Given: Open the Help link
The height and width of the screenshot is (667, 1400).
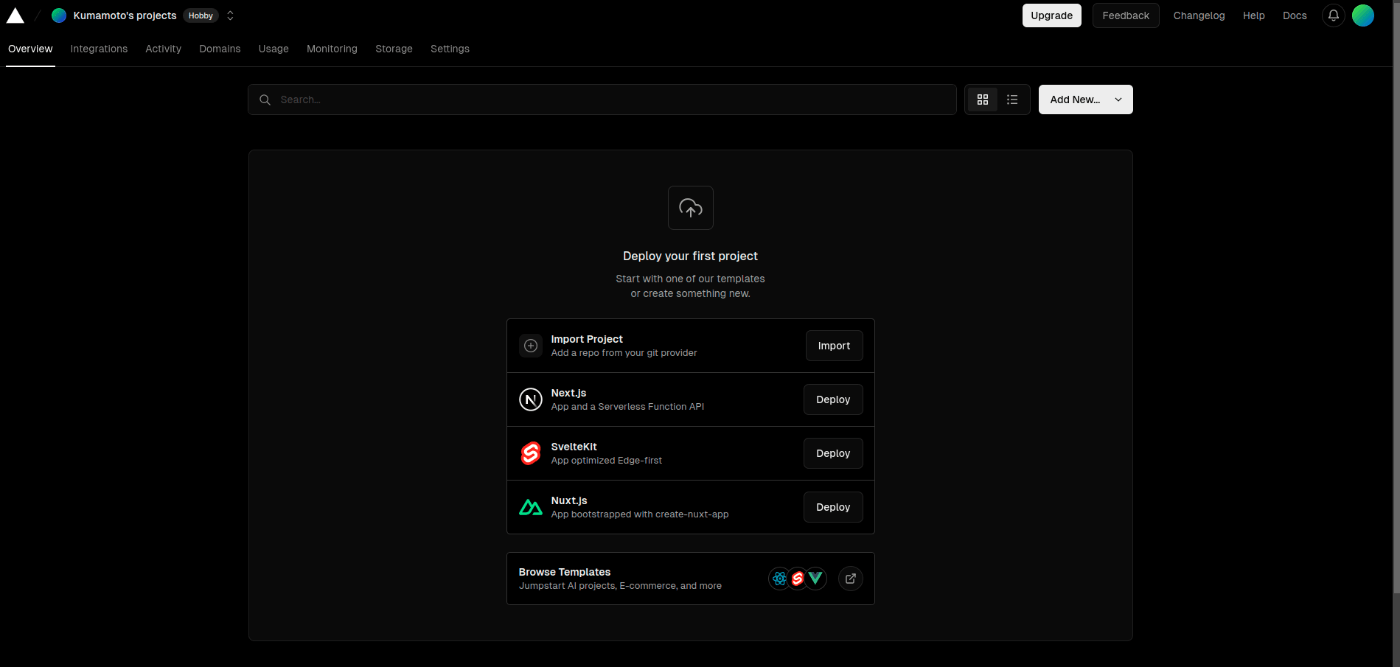Looking at the screenshot, I should click(x=1254, y=15).
